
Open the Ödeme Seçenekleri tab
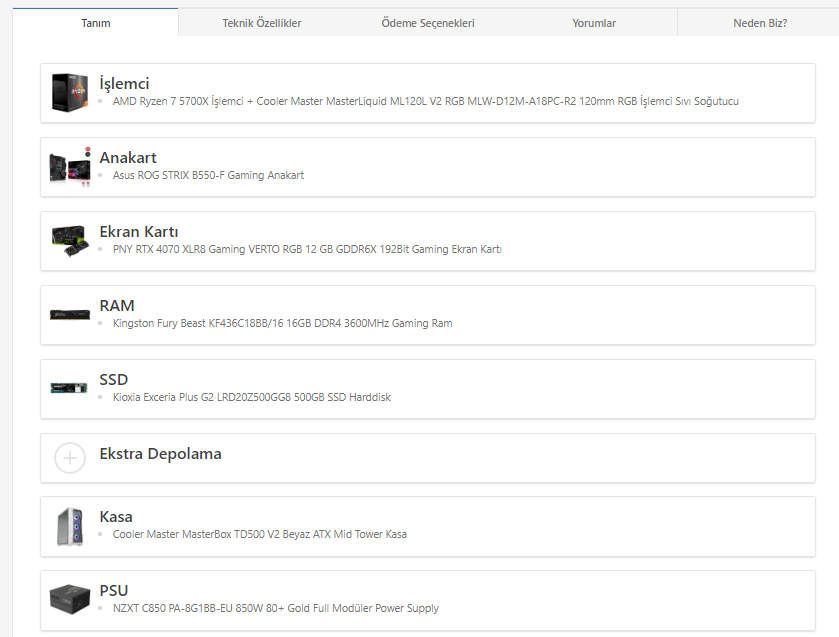428,23
